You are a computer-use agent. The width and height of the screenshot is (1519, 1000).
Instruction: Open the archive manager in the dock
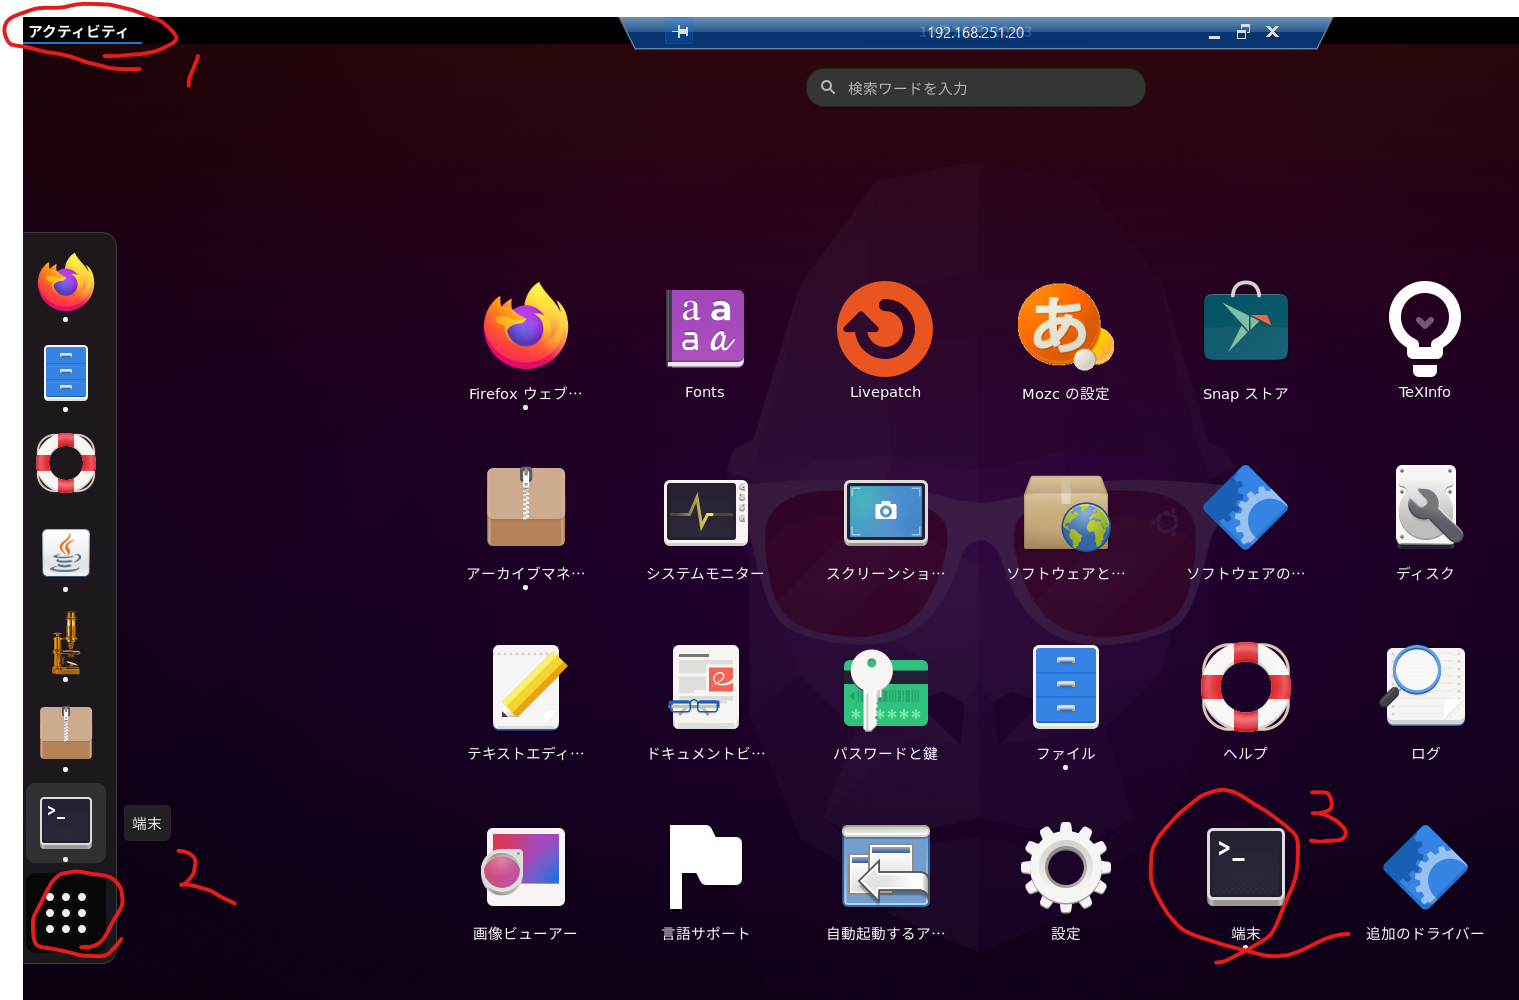66,733
